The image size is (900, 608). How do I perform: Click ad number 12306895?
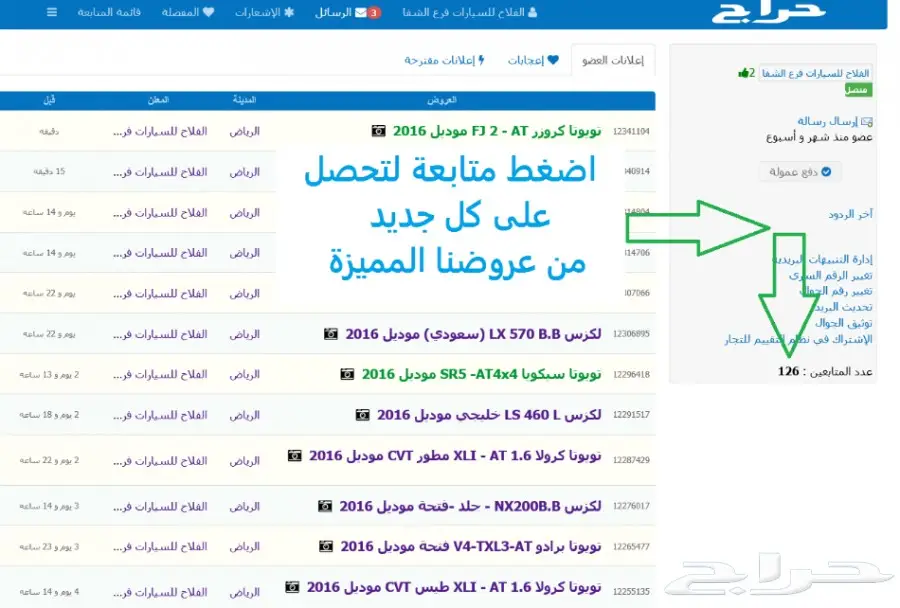coord(631,334)
